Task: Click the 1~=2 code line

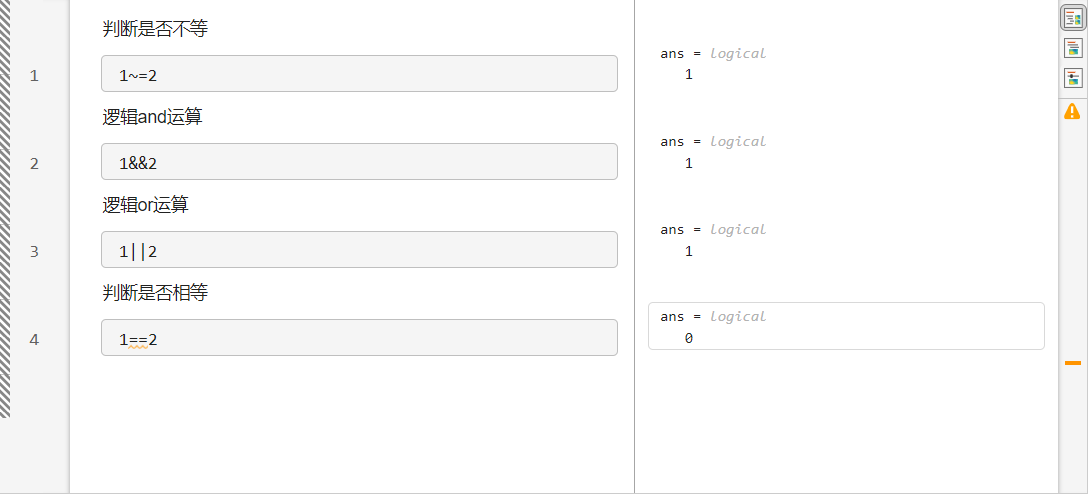Action: 358,75
